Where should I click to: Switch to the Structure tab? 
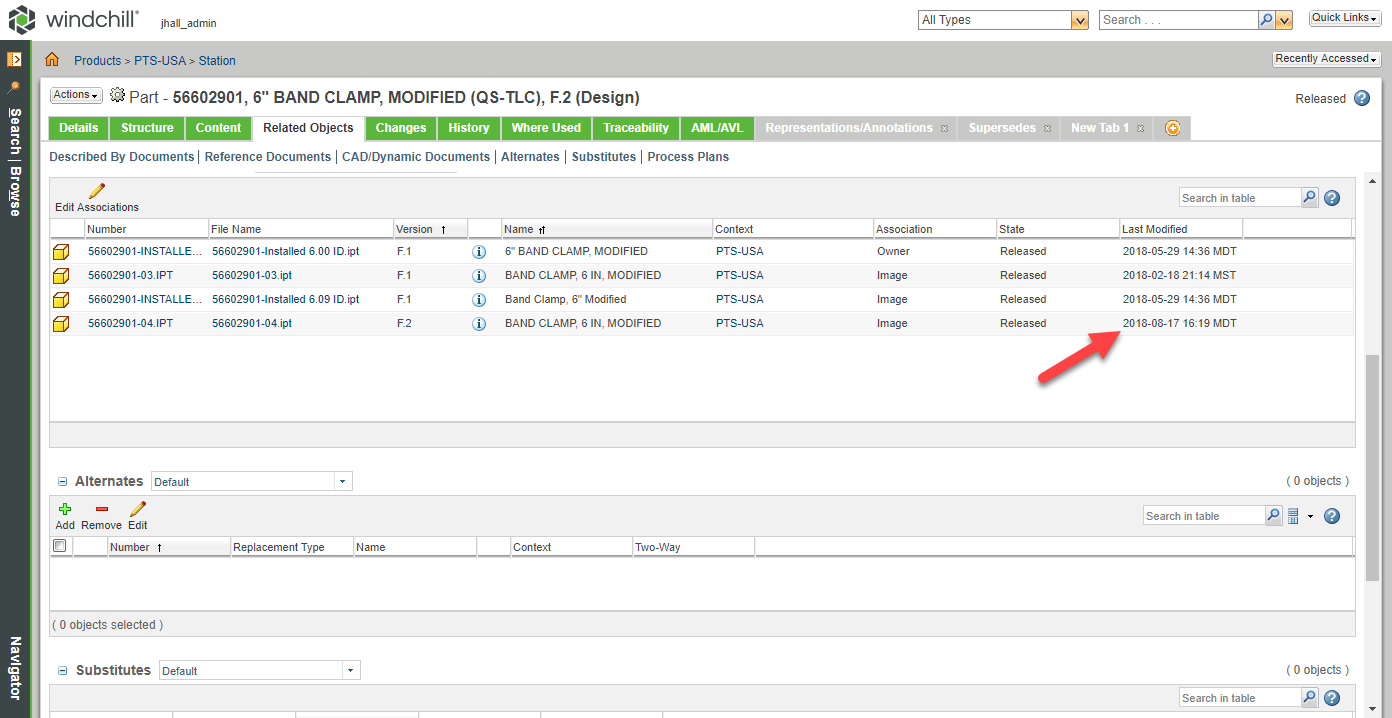pos(146,128)
